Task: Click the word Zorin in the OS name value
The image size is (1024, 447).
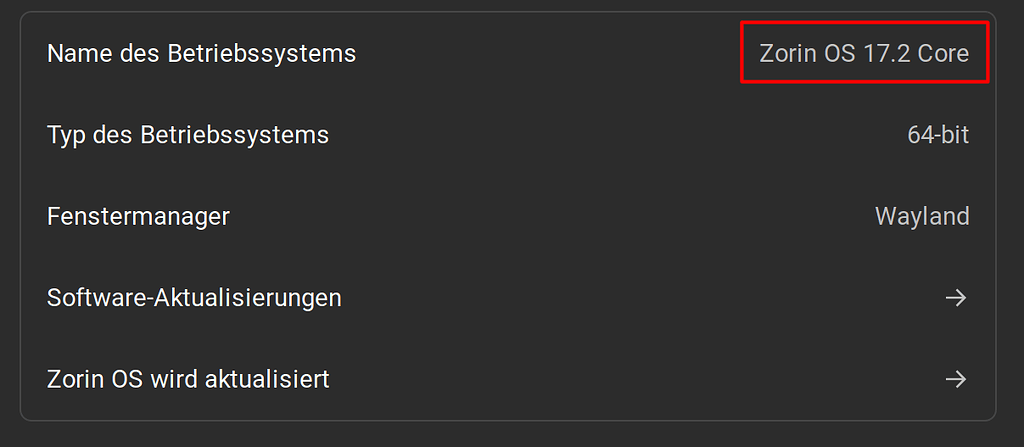Action: (788, 54)
